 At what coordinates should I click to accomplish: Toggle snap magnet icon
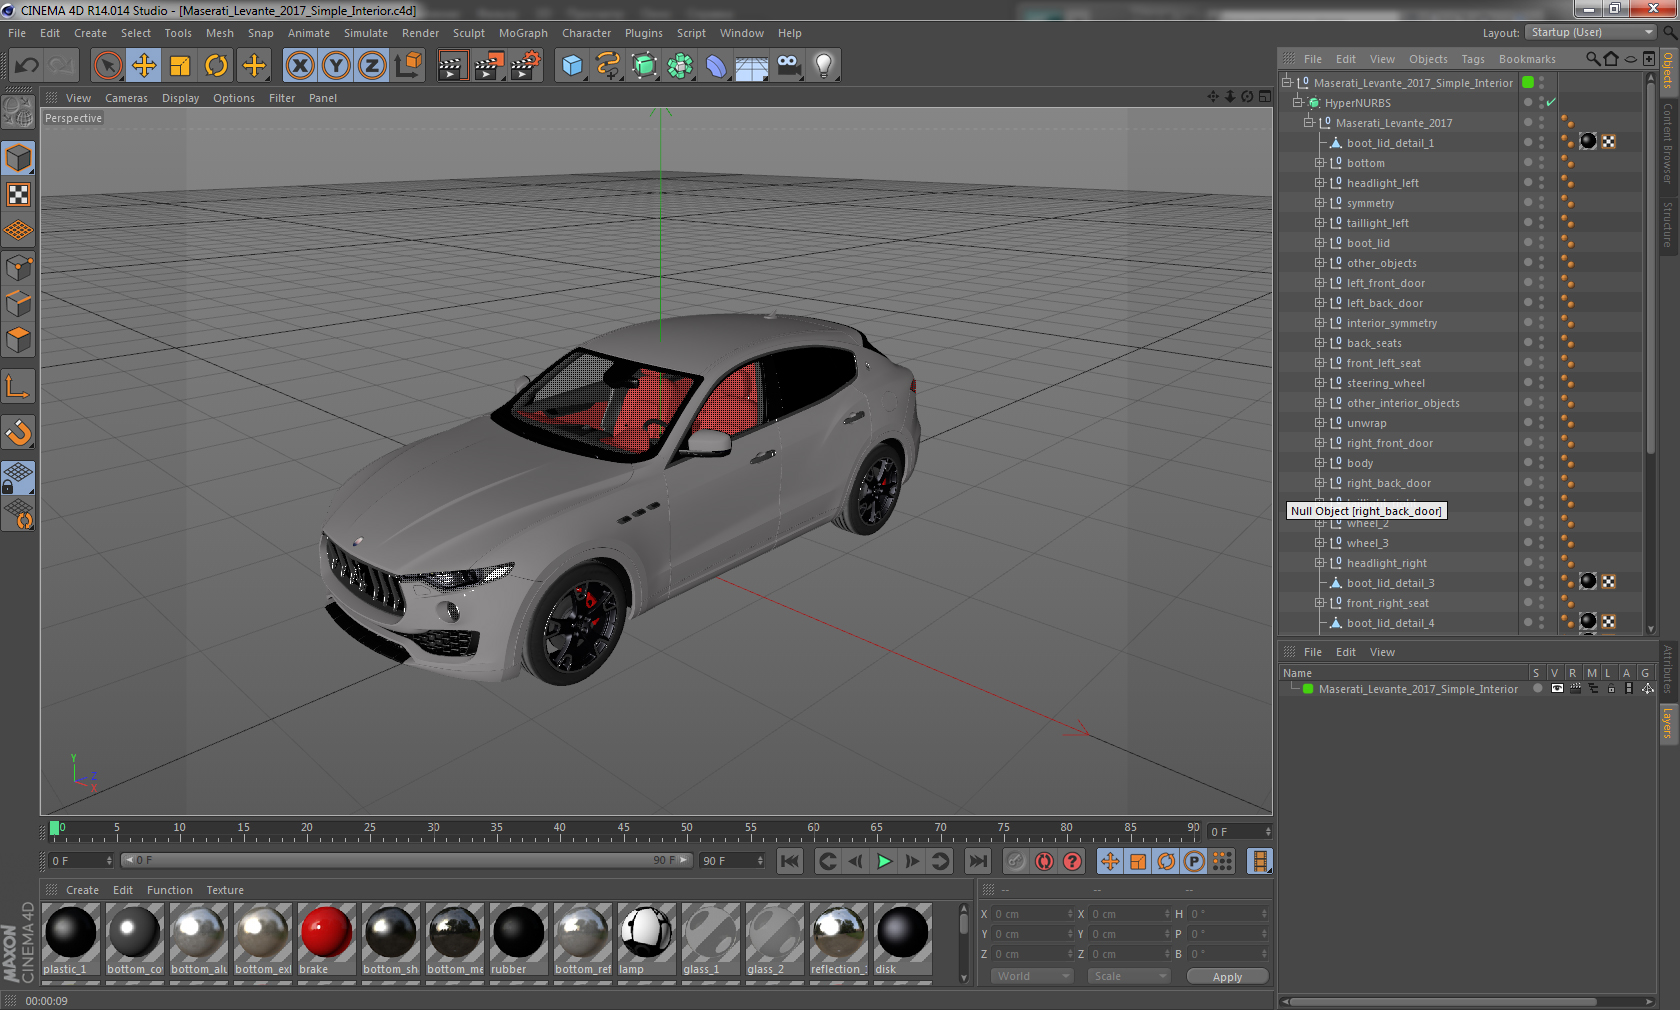(x=18, y=432)
